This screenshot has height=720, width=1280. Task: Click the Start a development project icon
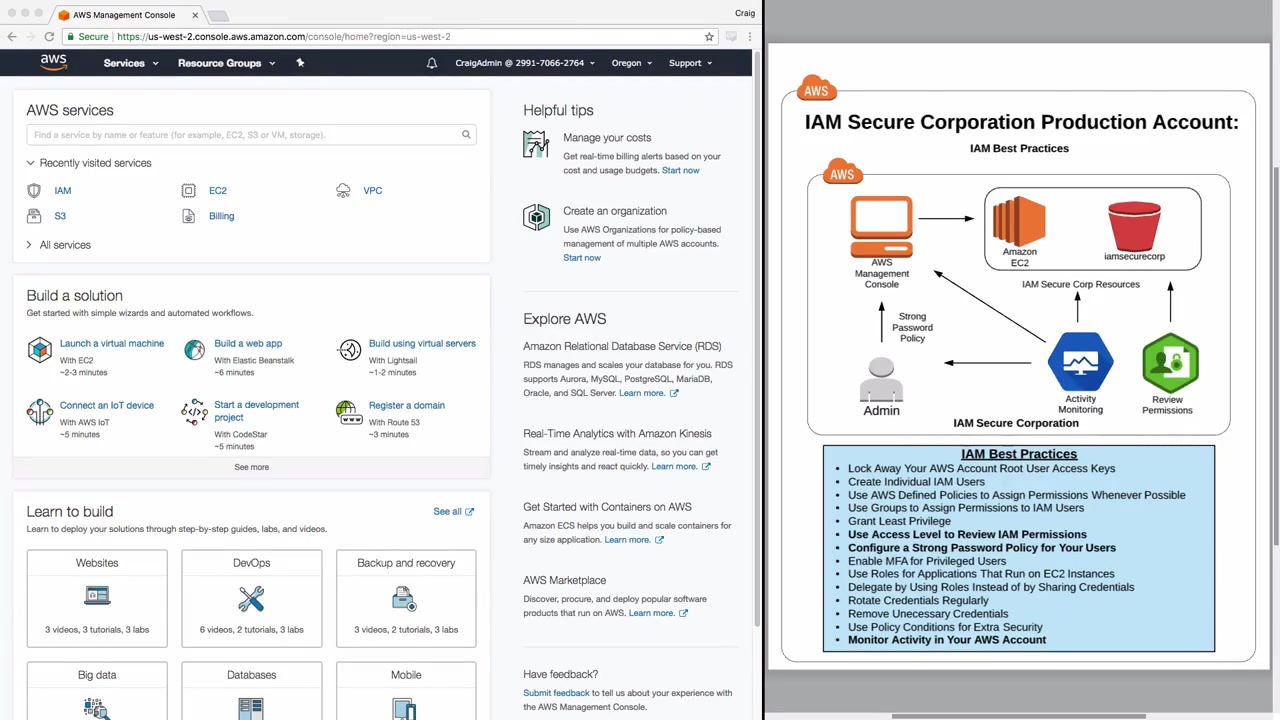pos(194,412)
